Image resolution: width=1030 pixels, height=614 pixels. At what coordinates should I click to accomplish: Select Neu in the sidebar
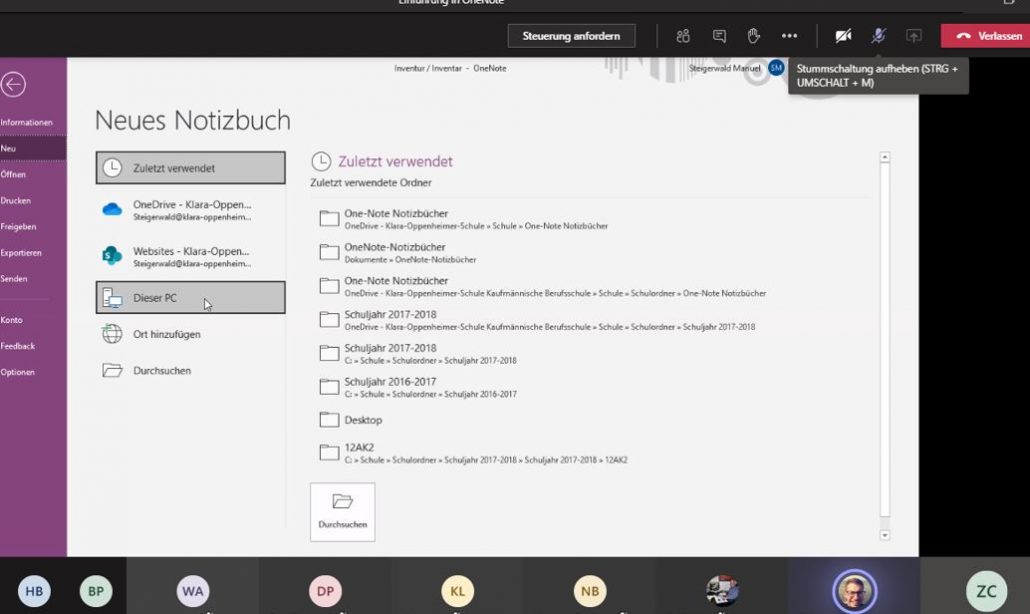(33, 148)
